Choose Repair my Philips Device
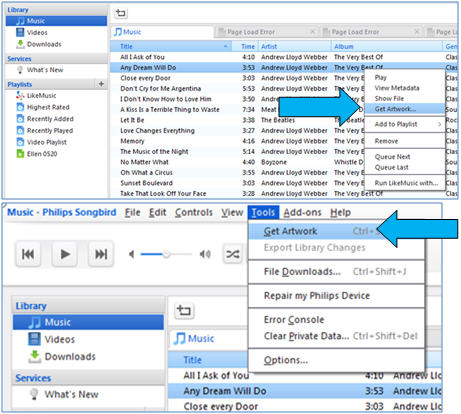Viewport: 461px width, 414px height. click(337, 296)
